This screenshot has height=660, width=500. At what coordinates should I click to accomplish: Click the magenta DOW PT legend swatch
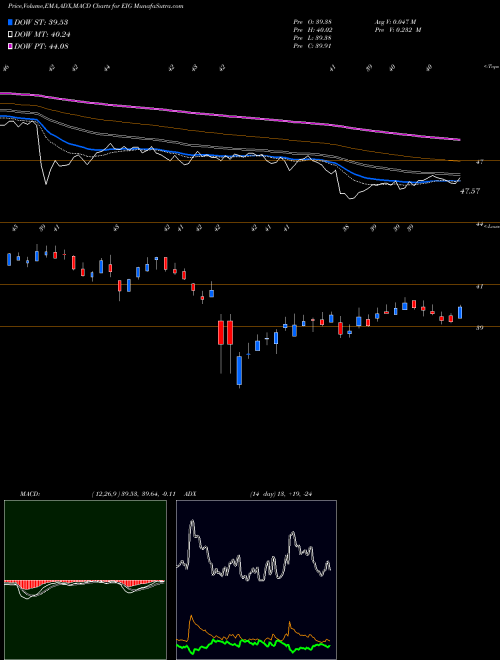[11, 46]
